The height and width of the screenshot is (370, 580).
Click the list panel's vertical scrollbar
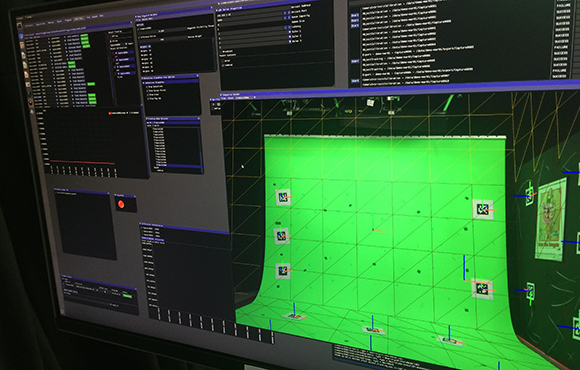tap(201, 162)
